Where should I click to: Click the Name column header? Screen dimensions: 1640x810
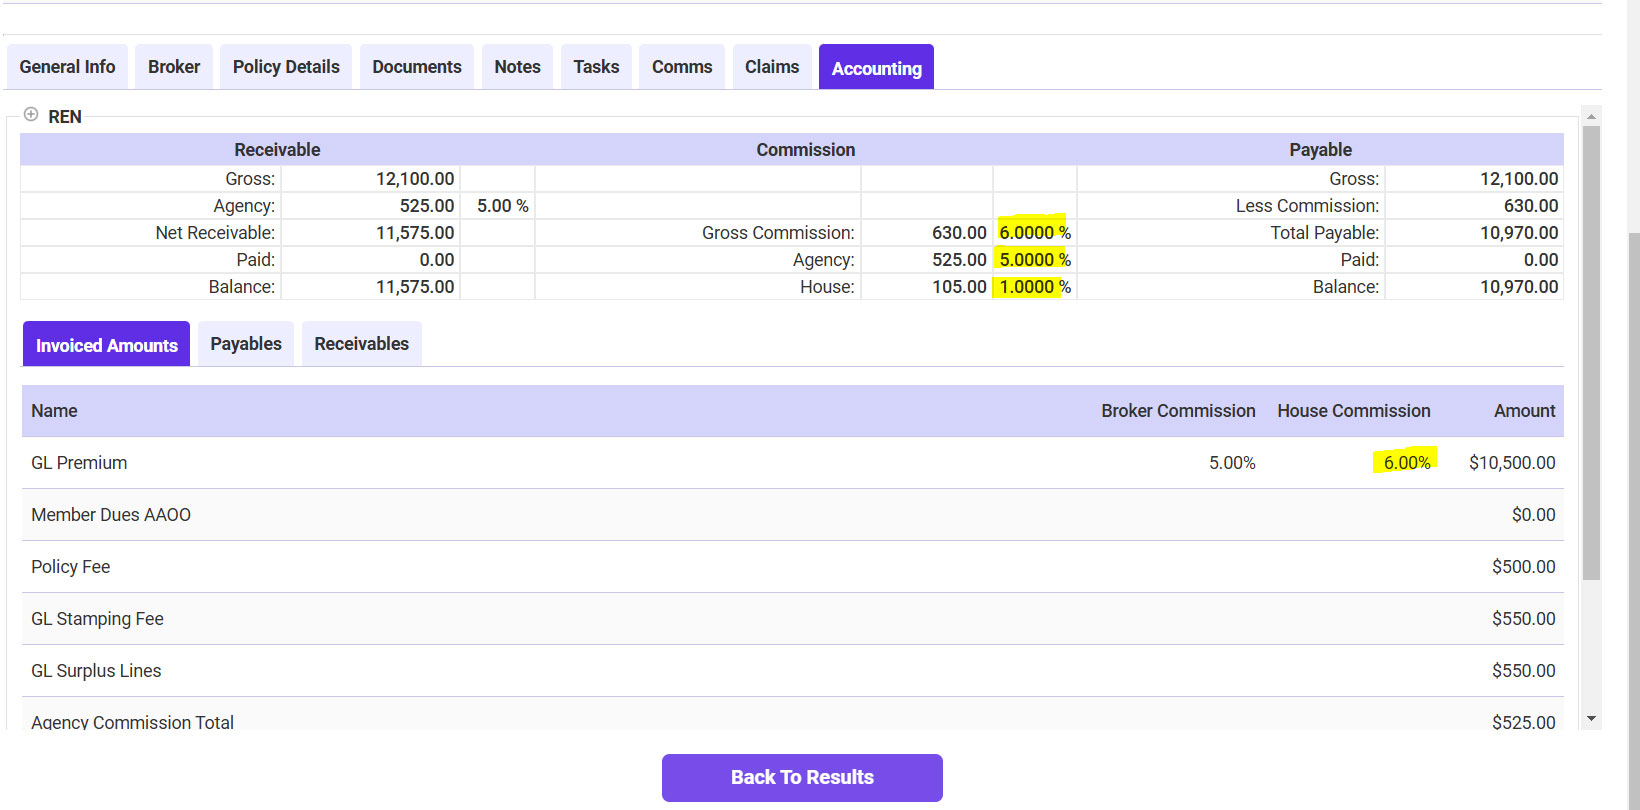click(x=54, y=411)
